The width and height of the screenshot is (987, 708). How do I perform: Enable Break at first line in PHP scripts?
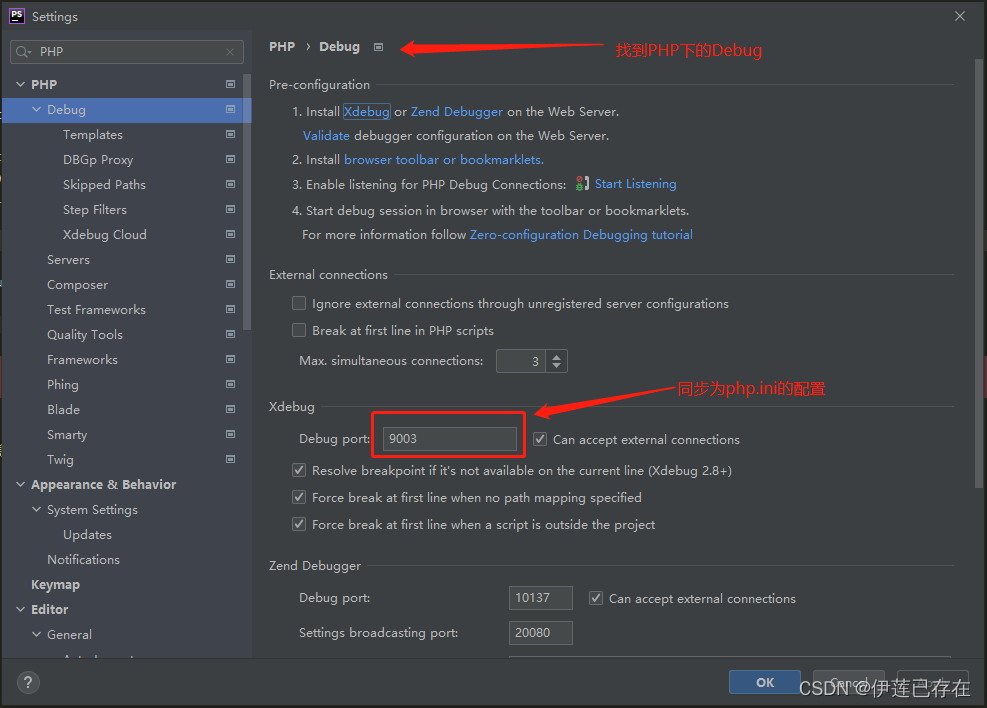point(299,330)
